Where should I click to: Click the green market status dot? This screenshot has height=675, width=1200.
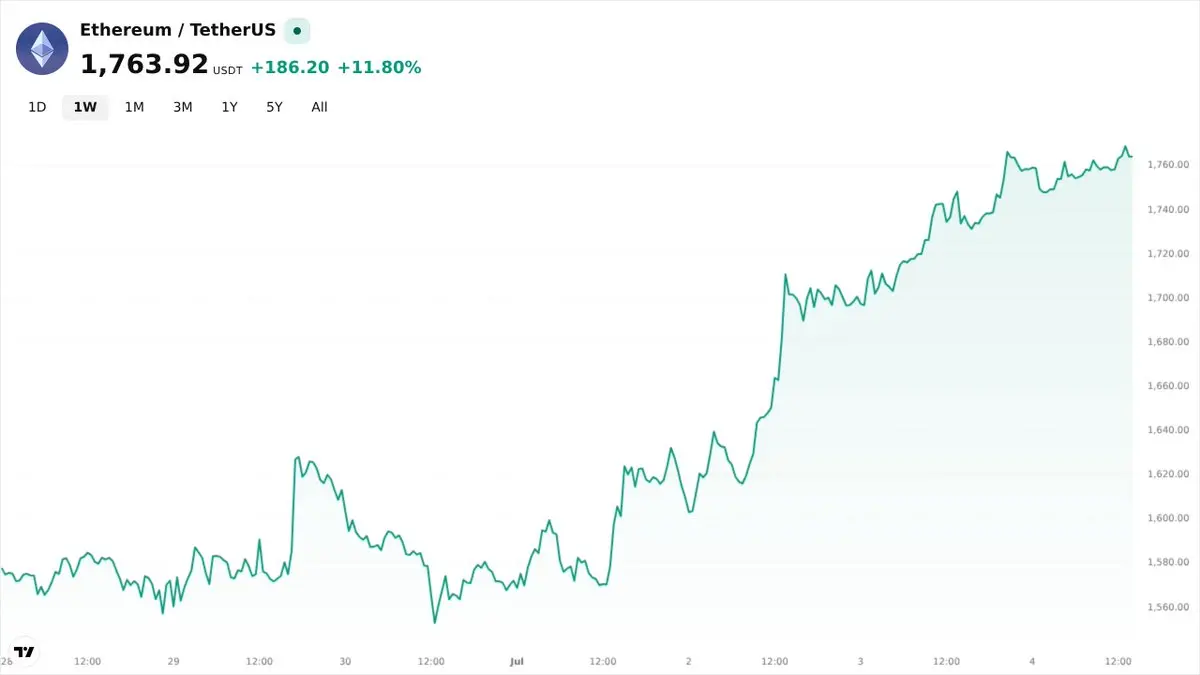(297, 31)
